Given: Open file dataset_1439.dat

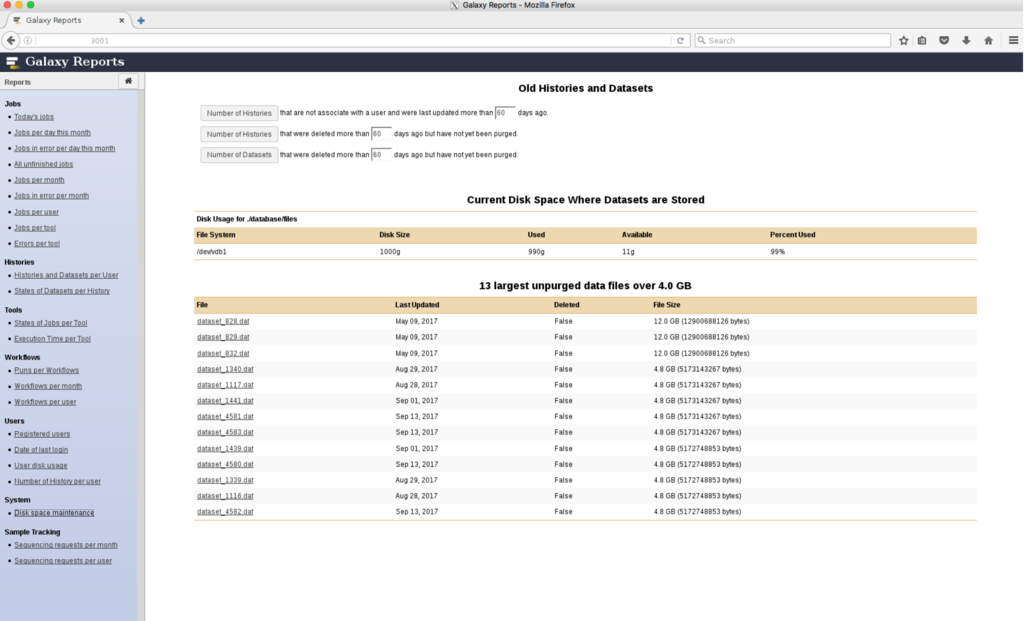Looking at the screenshot, I should tap(225, 449).
